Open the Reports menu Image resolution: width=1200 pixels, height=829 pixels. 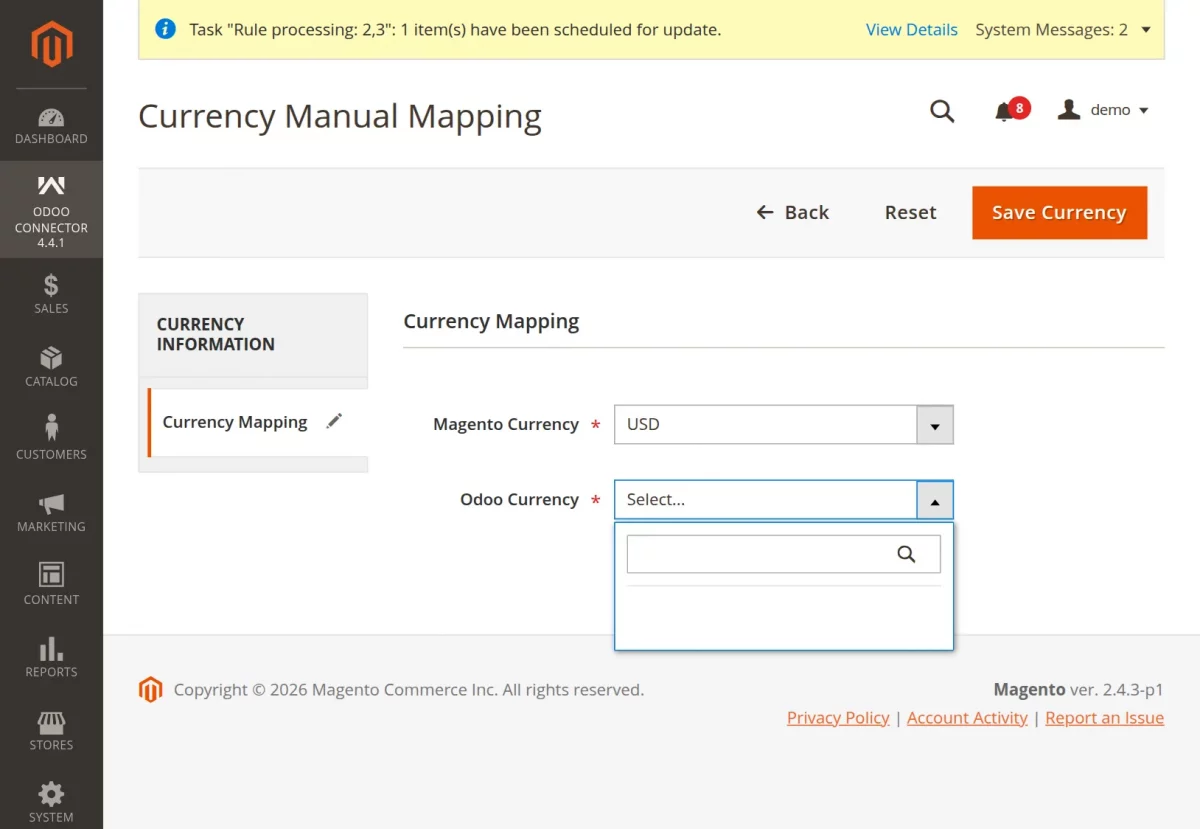[51, 658]
